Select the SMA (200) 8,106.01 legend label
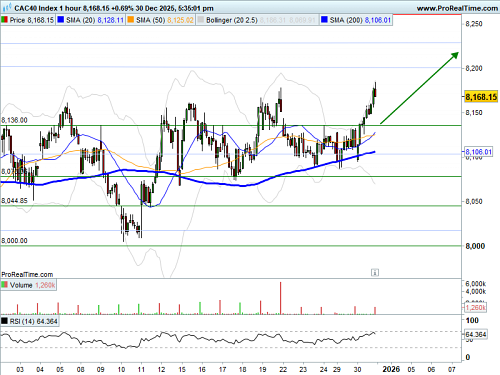The height and width of the screenshot is (375, 500). [360, 20]
